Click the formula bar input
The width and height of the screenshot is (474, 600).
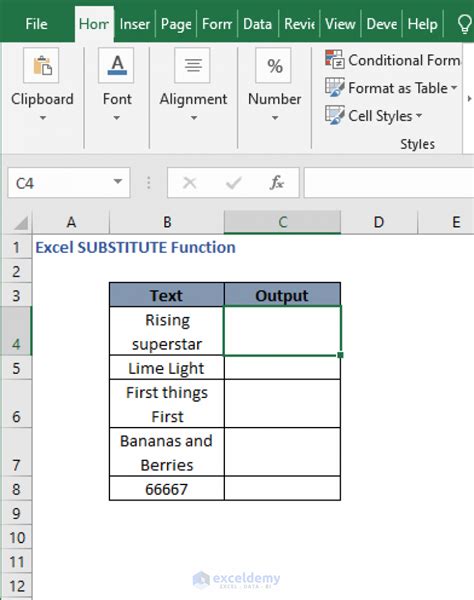click(x=389, y=183)
